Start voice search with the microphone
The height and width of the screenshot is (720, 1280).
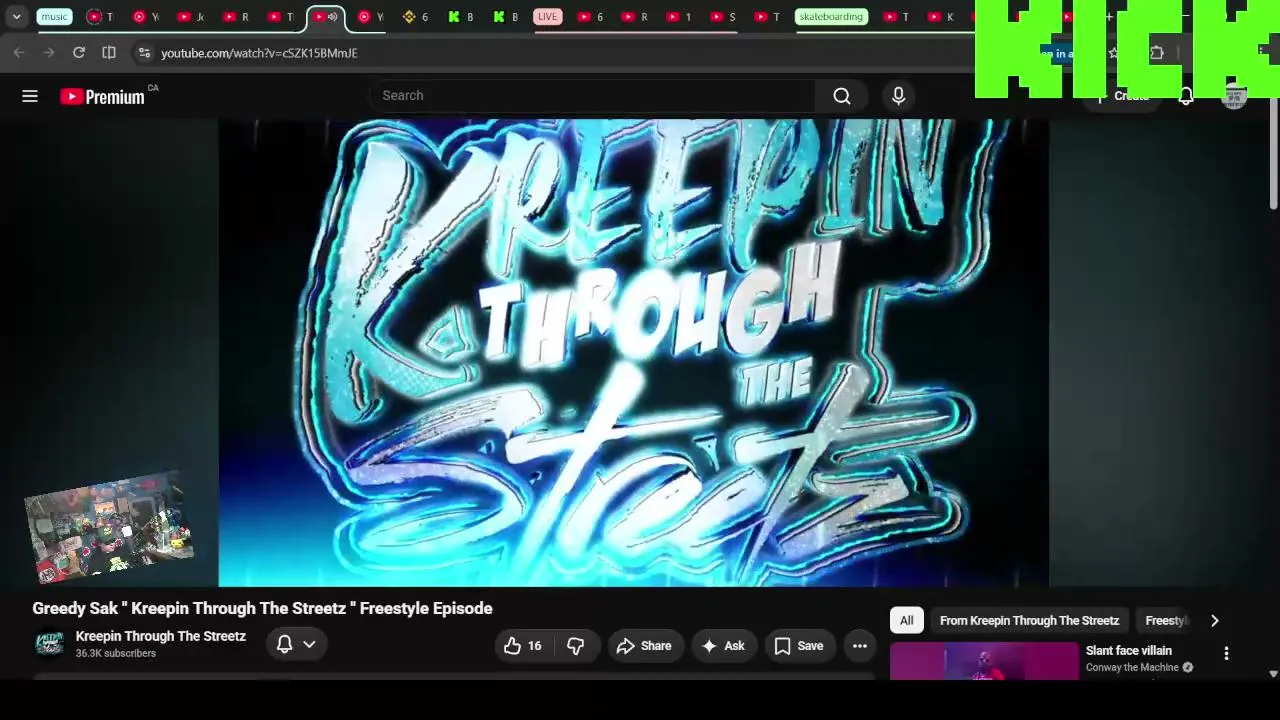click(898, 96)
